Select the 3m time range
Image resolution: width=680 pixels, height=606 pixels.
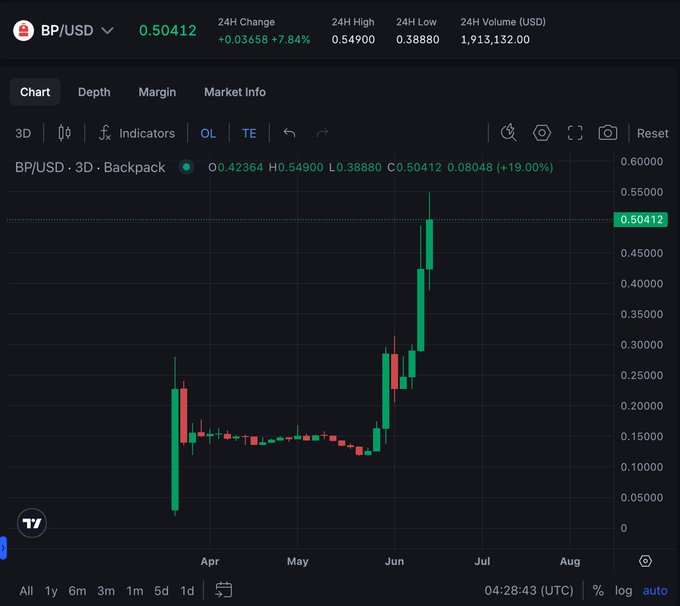point(106,590)
